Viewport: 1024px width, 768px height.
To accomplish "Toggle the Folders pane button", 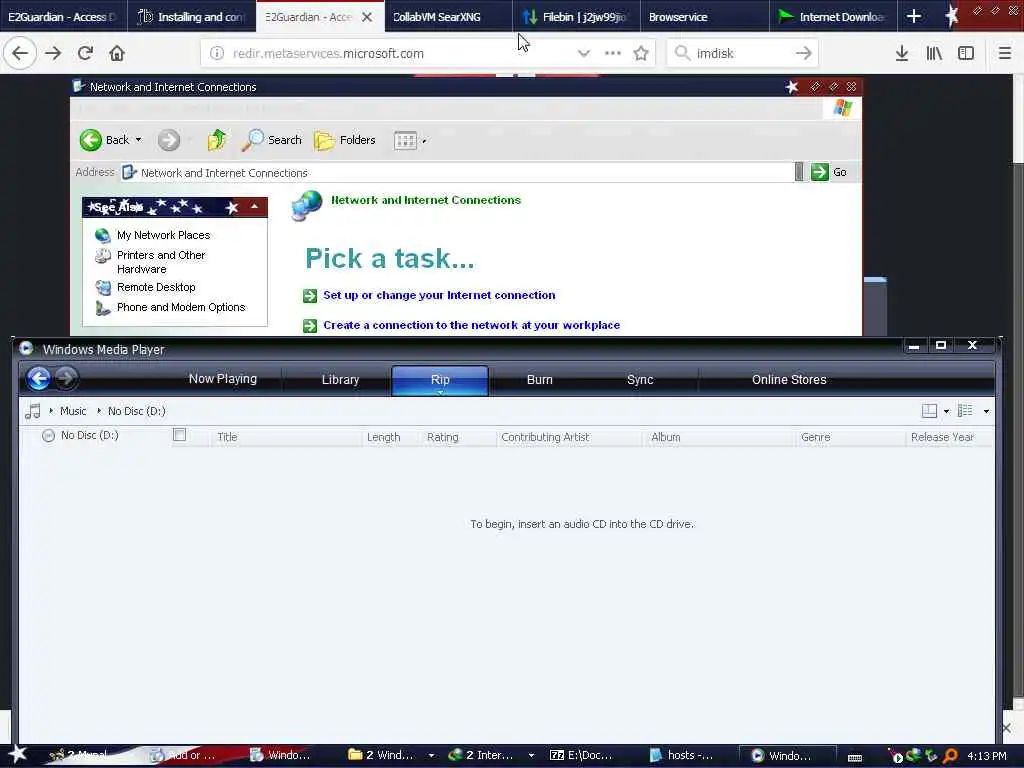I will point(345,140).
